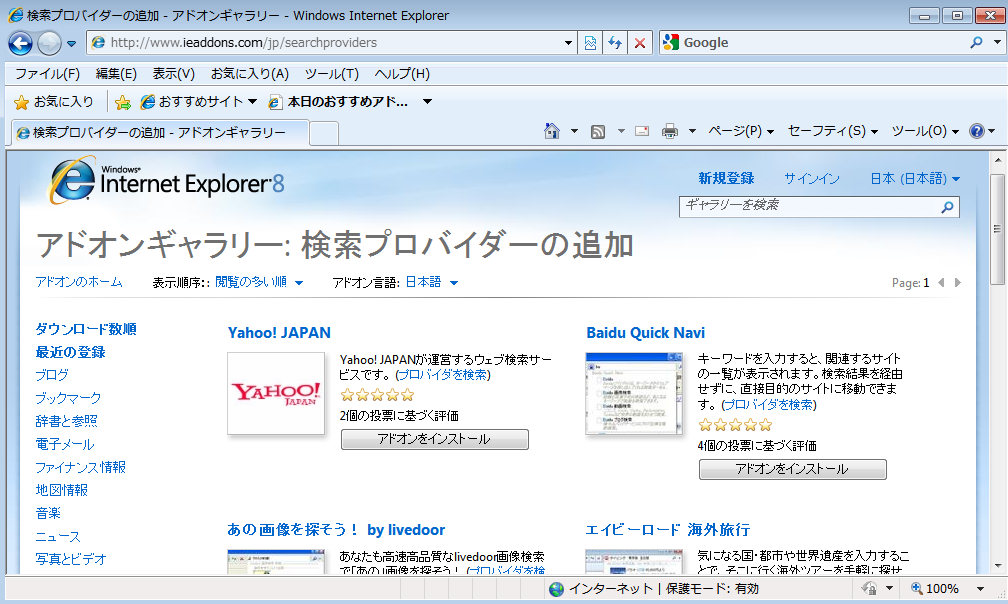Click the 新規登録 link
1008x604 pixels.
pos(726,178)
